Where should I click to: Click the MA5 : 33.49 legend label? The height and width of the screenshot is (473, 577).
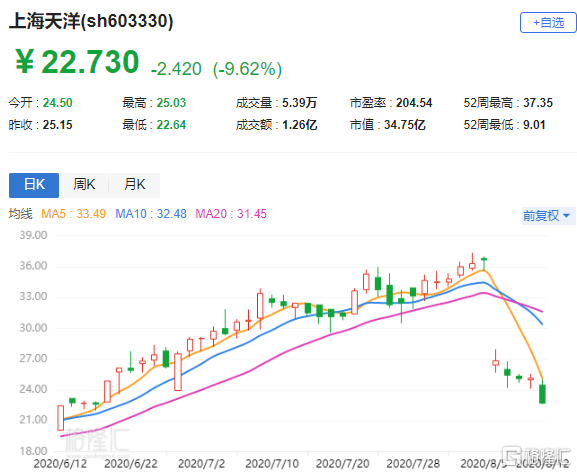[x=74, y=214]
